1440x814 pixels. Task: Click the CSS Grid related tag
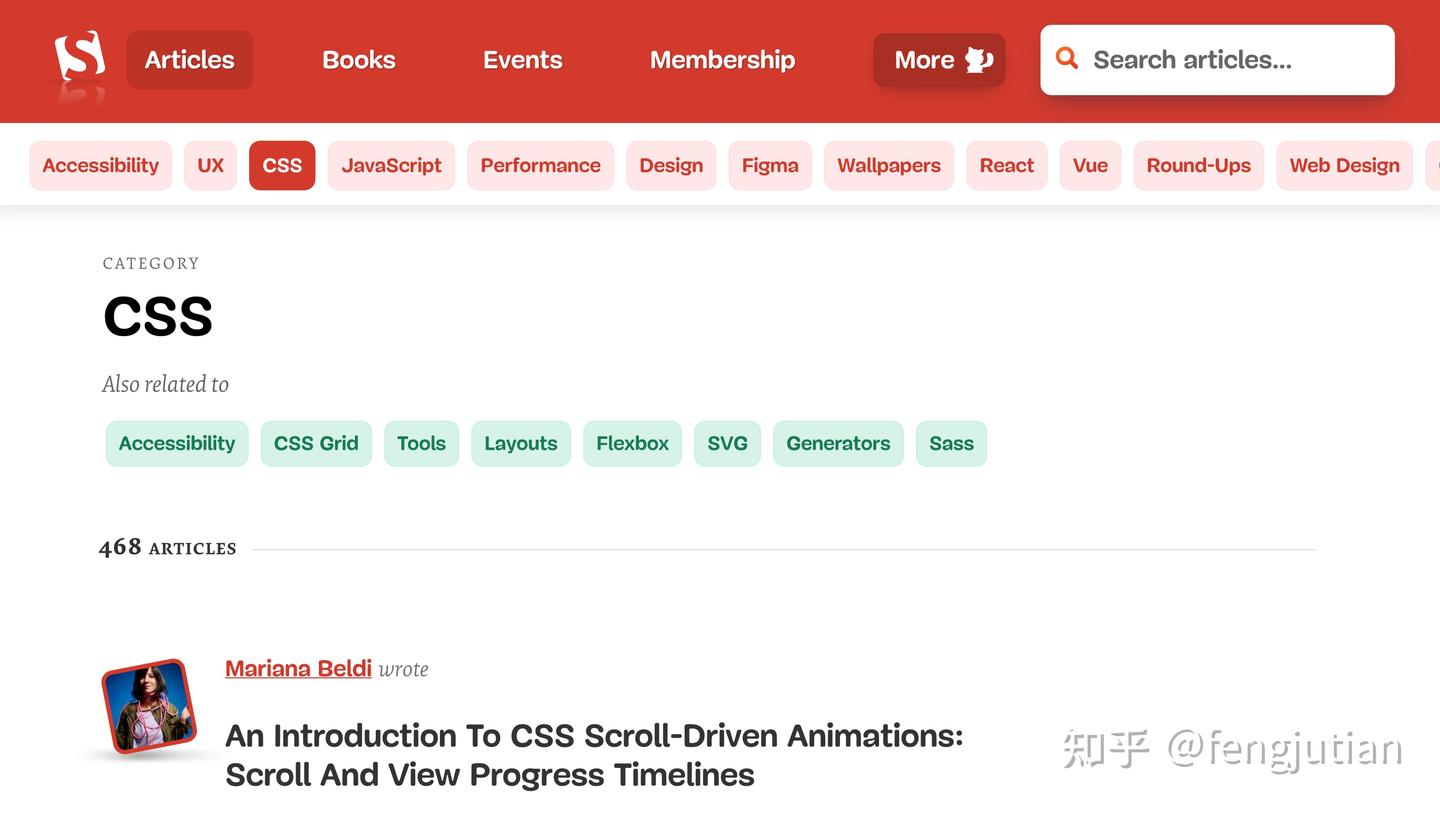click(316, 443)
